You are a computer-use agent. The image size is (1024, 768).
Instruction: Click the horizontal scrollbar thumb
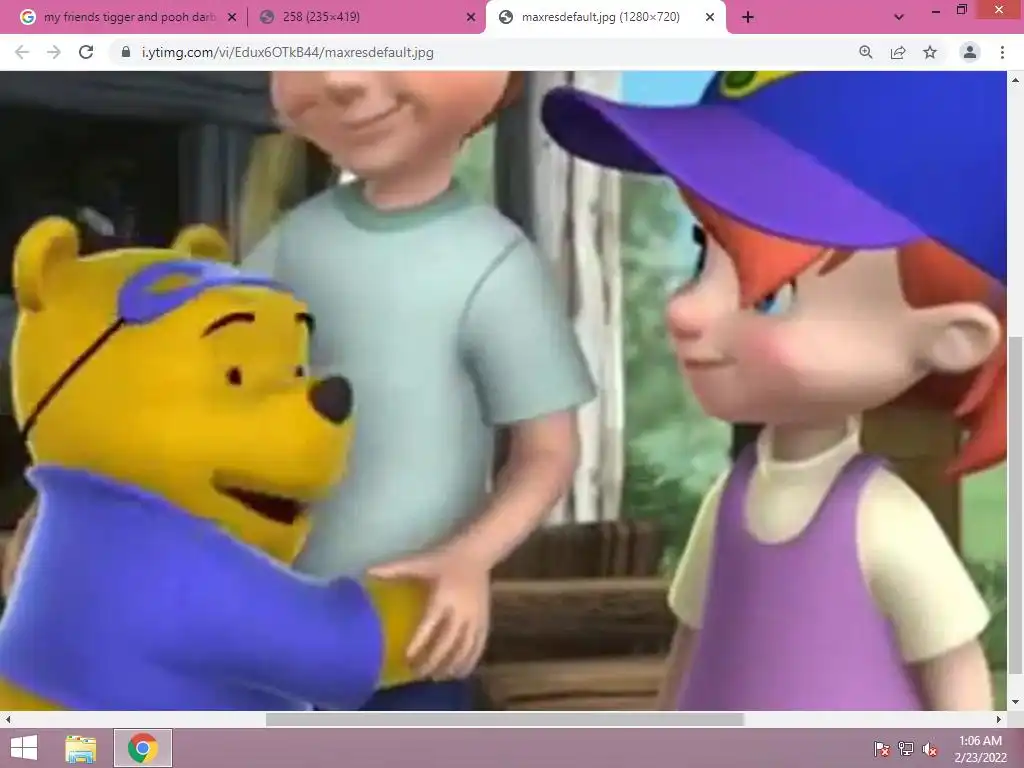505,719
